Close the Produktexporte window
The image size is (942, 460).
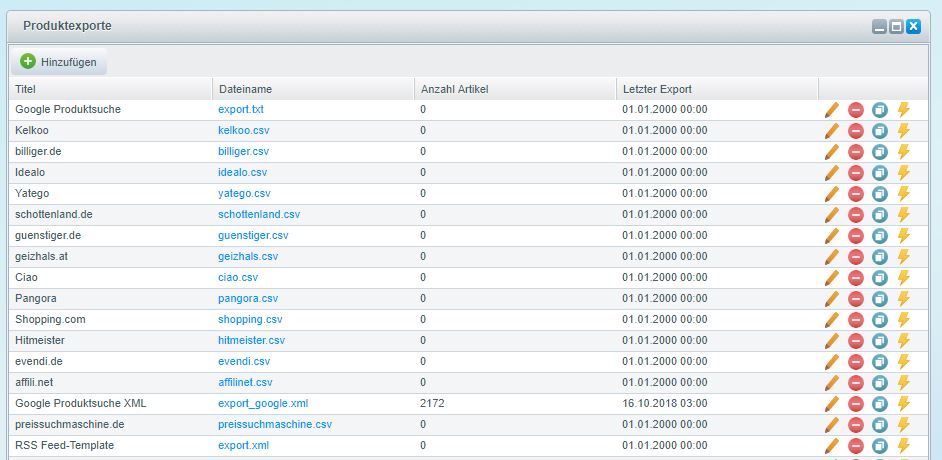pyautogui.click(x=914, y=26)
